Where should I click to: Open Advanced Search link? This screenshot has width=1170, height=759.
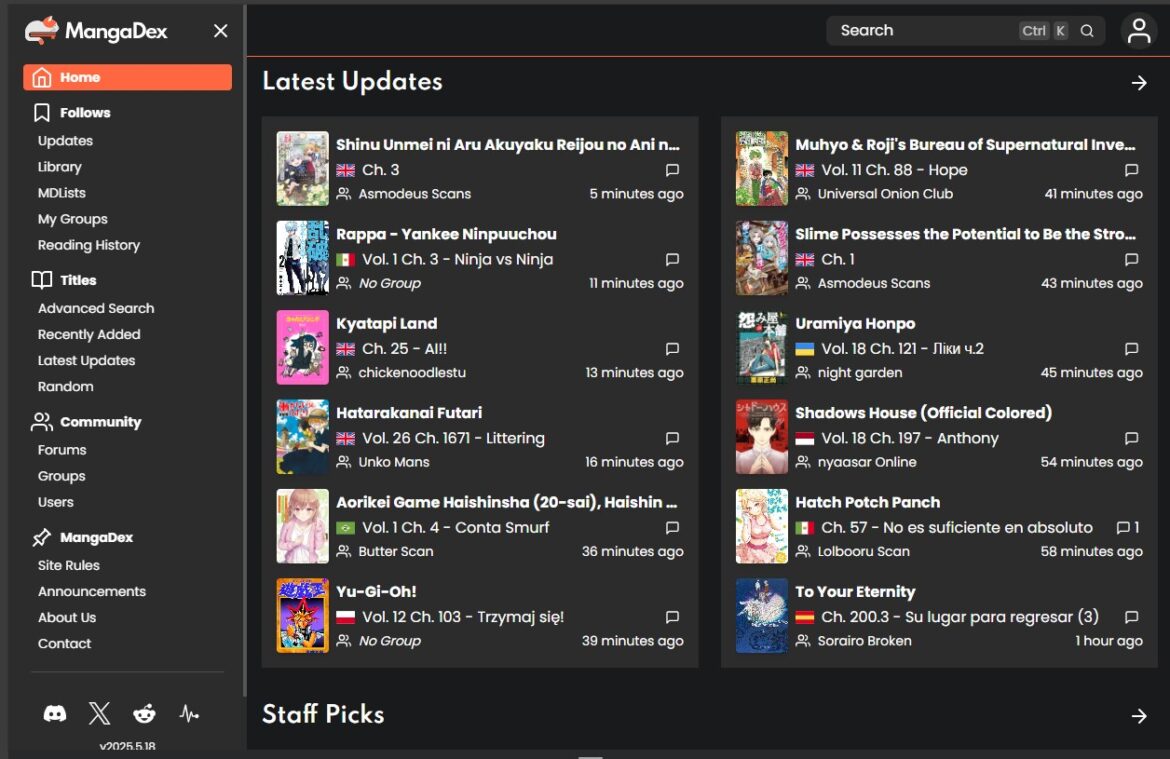[96, 308]
